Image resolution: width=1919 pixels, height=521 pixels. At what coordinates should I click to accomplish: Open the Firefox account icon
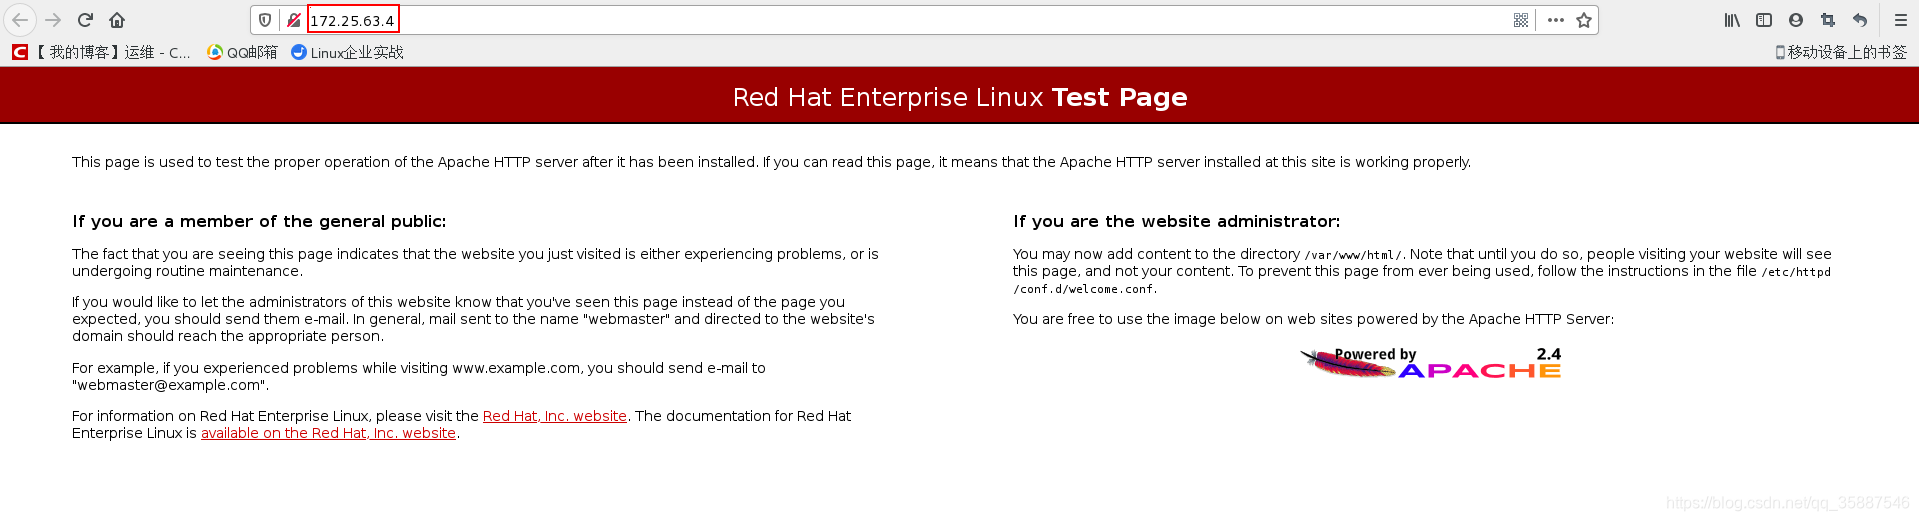1796,20
